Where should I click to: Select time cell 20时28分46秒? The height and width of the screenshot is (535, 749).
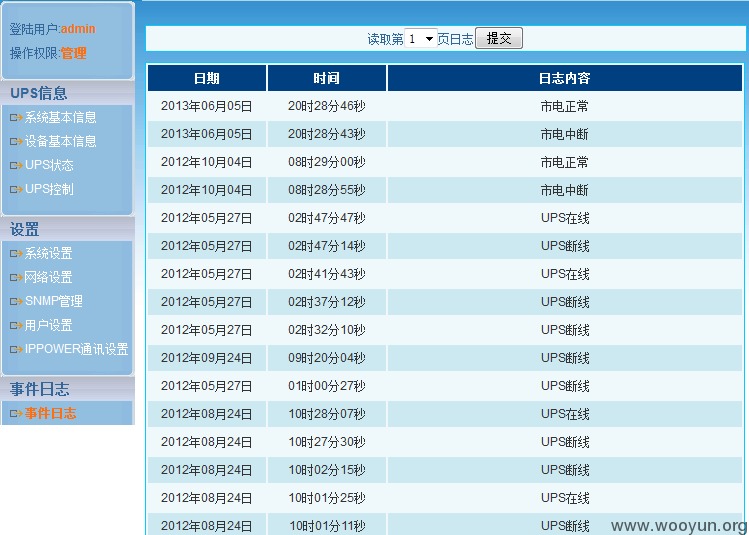pos(327,106)
